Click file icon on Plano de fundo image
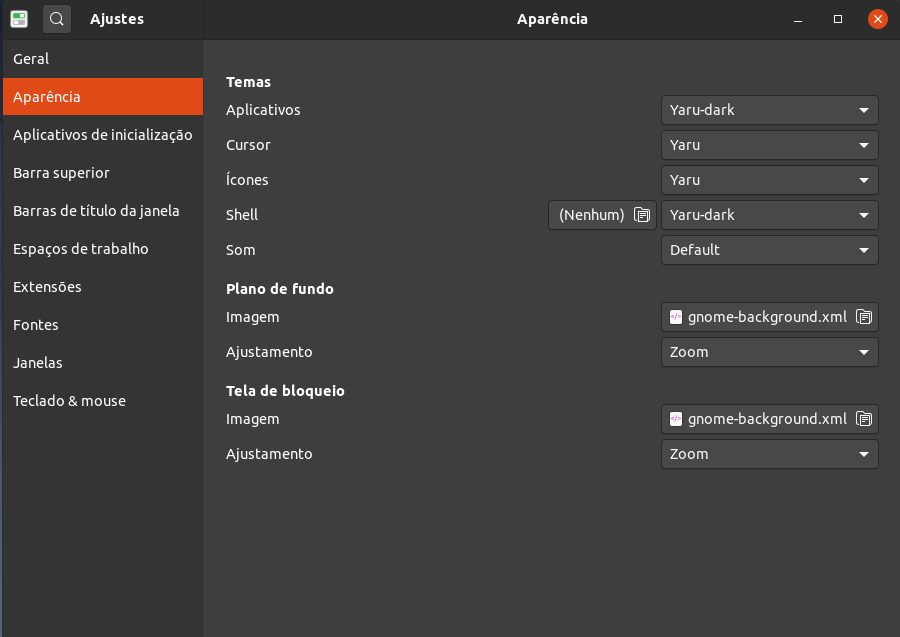 (865, 317)
